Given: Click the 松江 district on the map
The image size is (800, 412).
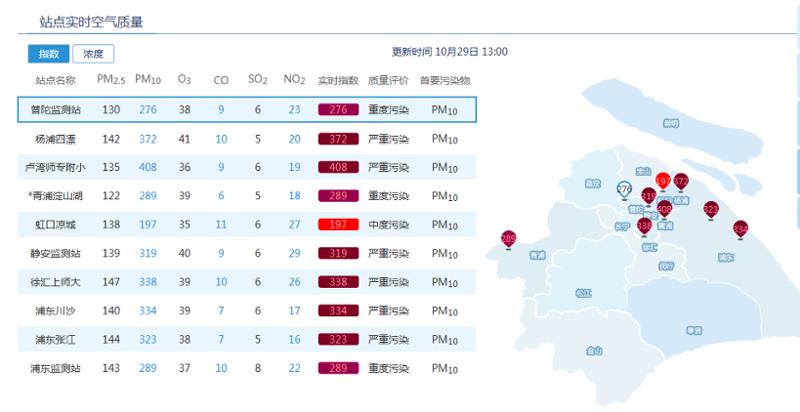Looking at the screenshot, I should point(584,293).
